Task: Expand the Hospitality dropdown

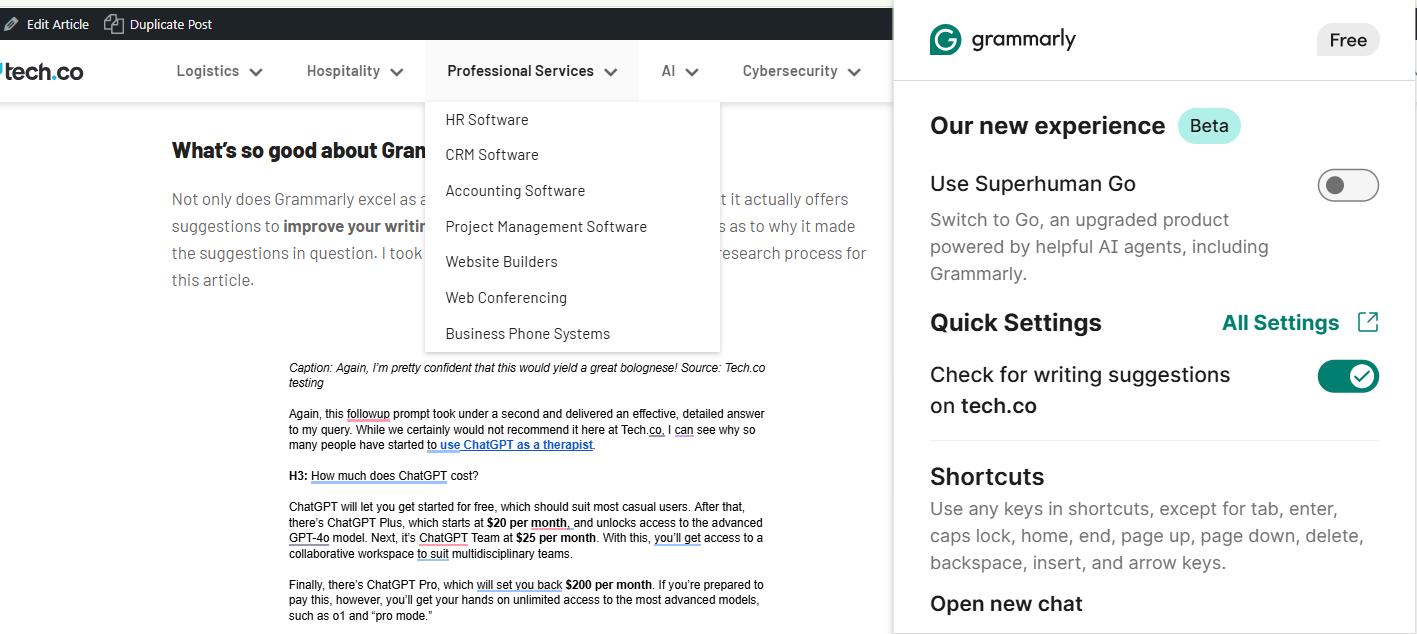Action: 354,70
